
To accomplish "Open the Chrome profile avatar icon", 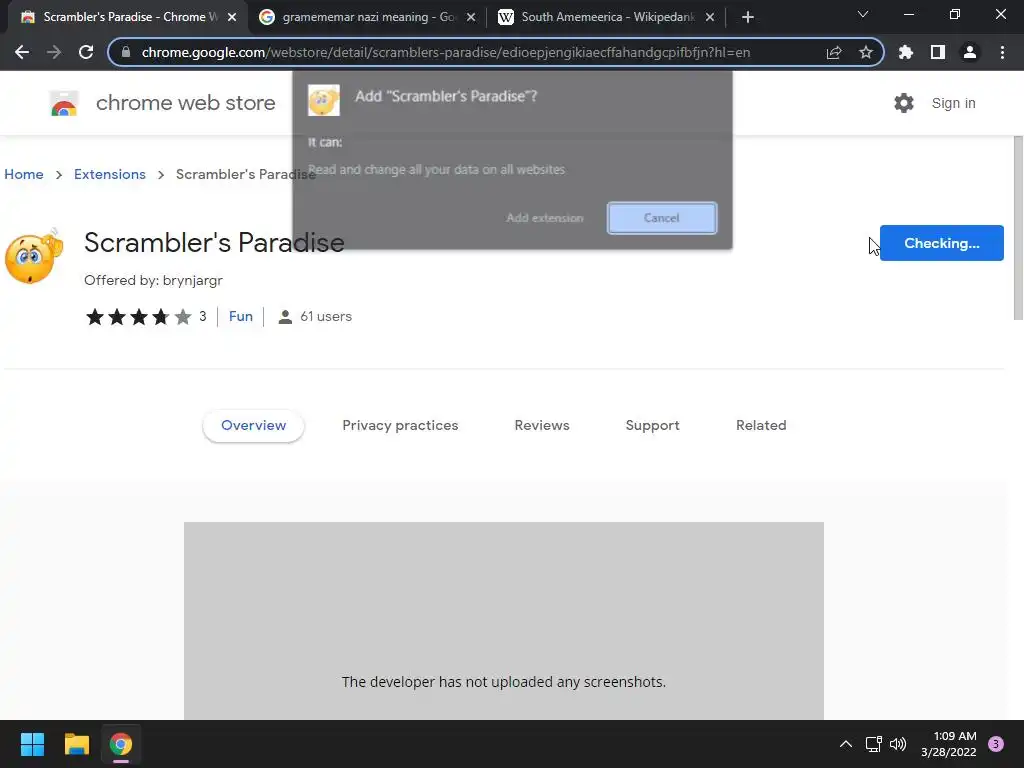I will pos(970,52).
